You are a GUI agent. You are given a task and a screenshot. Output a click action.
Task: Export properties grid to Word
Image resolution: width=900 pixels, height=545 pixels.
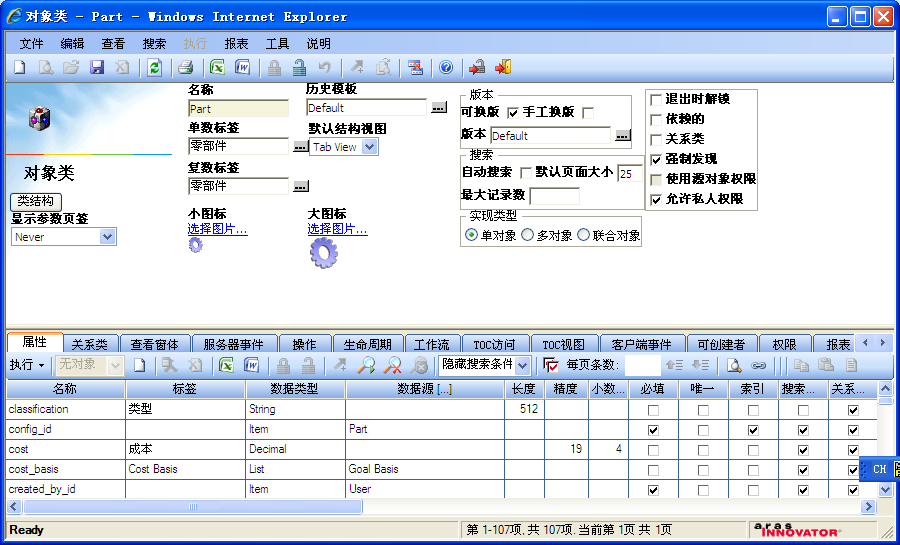251,365
